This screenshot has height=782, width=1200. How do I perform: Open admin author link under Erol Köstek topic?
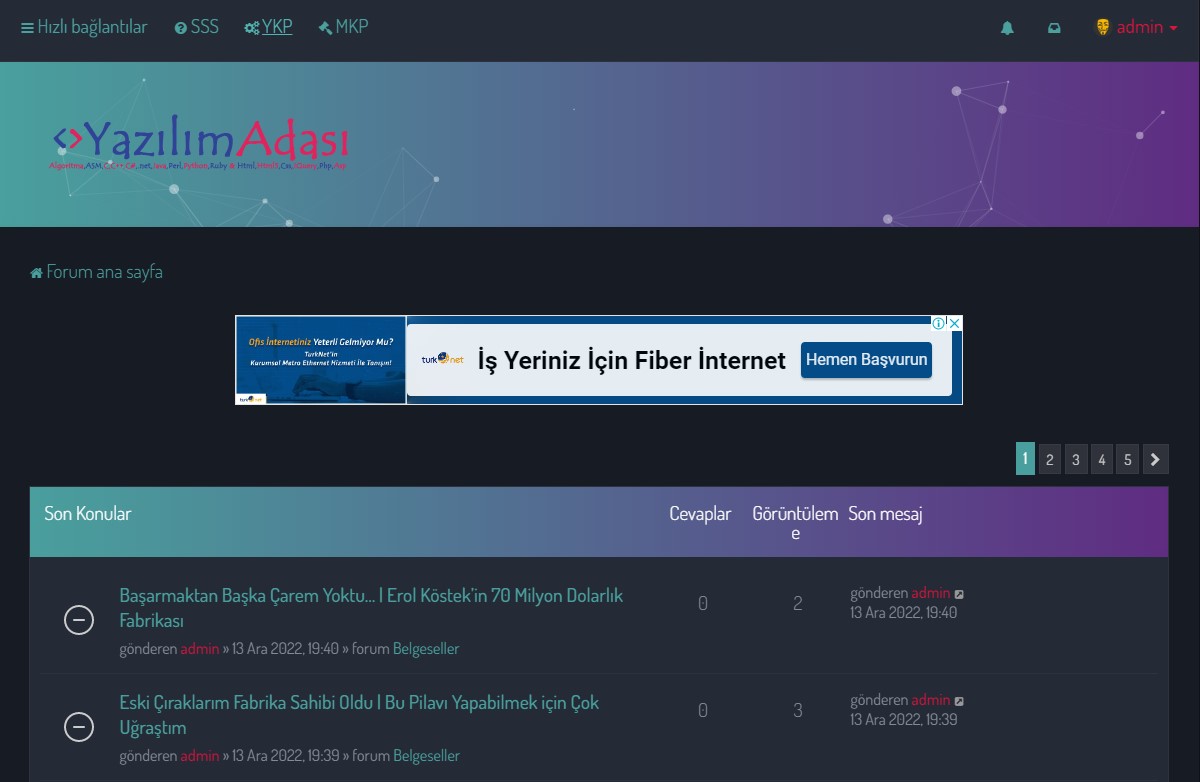coord(199,648)
